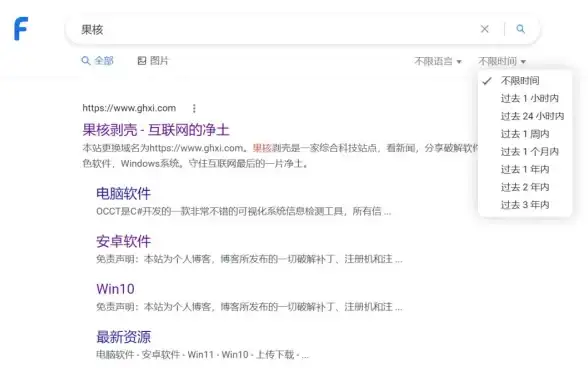Open the three-dot menu beside ghxi.com URL
Screen dimensions: 588x368
point(194,108)
